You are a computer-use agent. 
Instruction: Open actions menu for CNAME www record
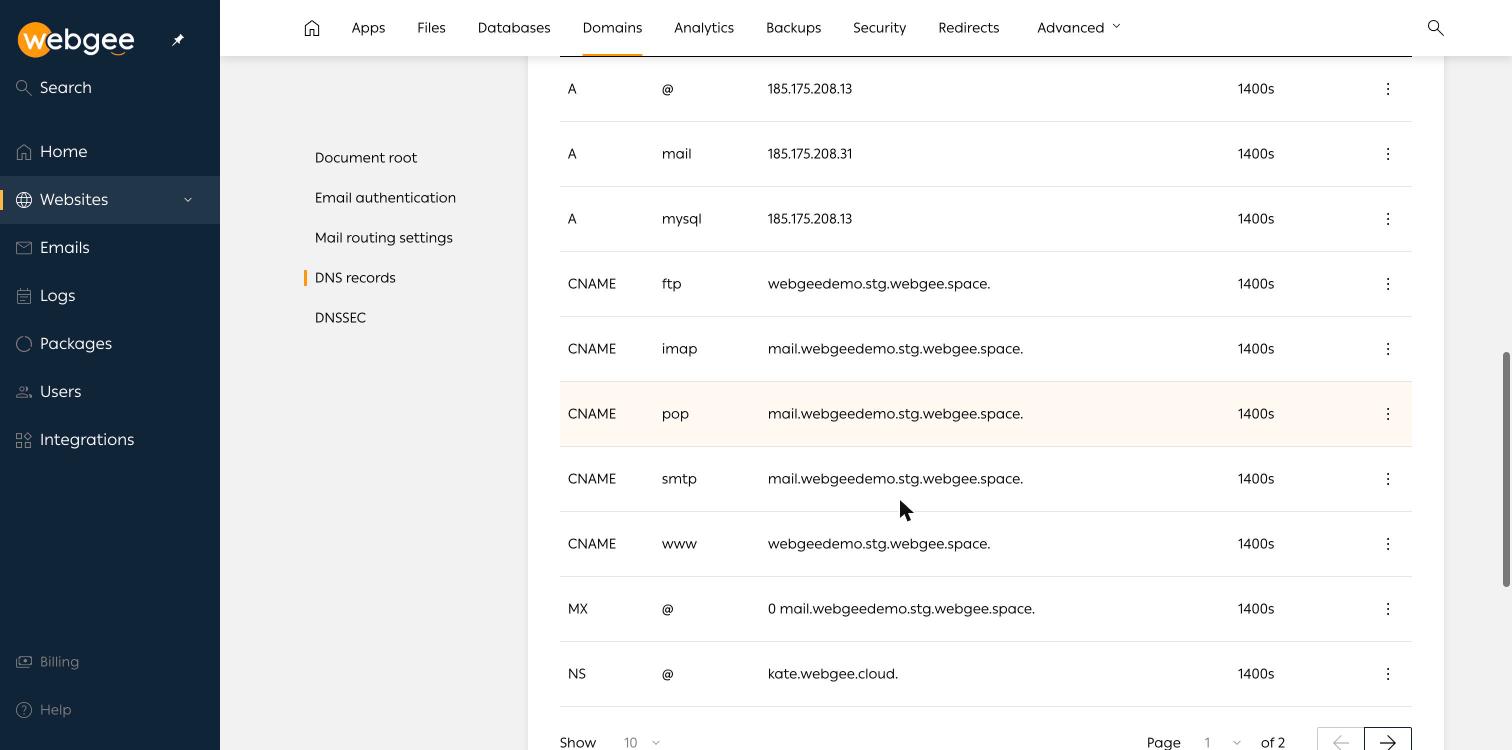[1387, 544]
